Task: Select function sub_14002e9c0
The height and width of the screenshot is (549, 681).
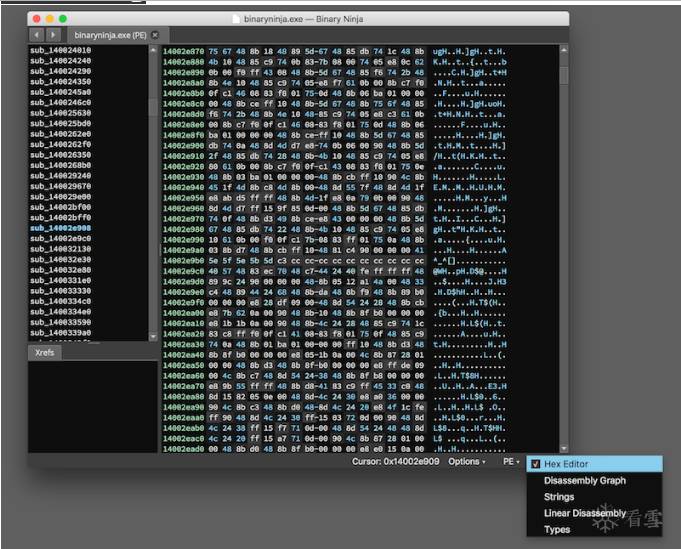Action: click(x=60, y=238)
